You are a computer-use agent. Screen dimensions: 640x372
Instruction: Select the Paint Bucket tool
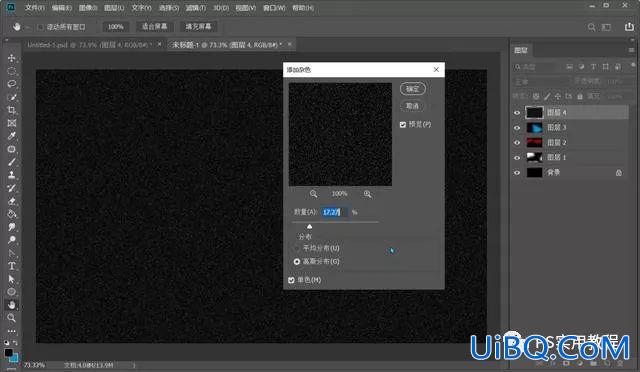pyautogui.click(x=11, y=214)
